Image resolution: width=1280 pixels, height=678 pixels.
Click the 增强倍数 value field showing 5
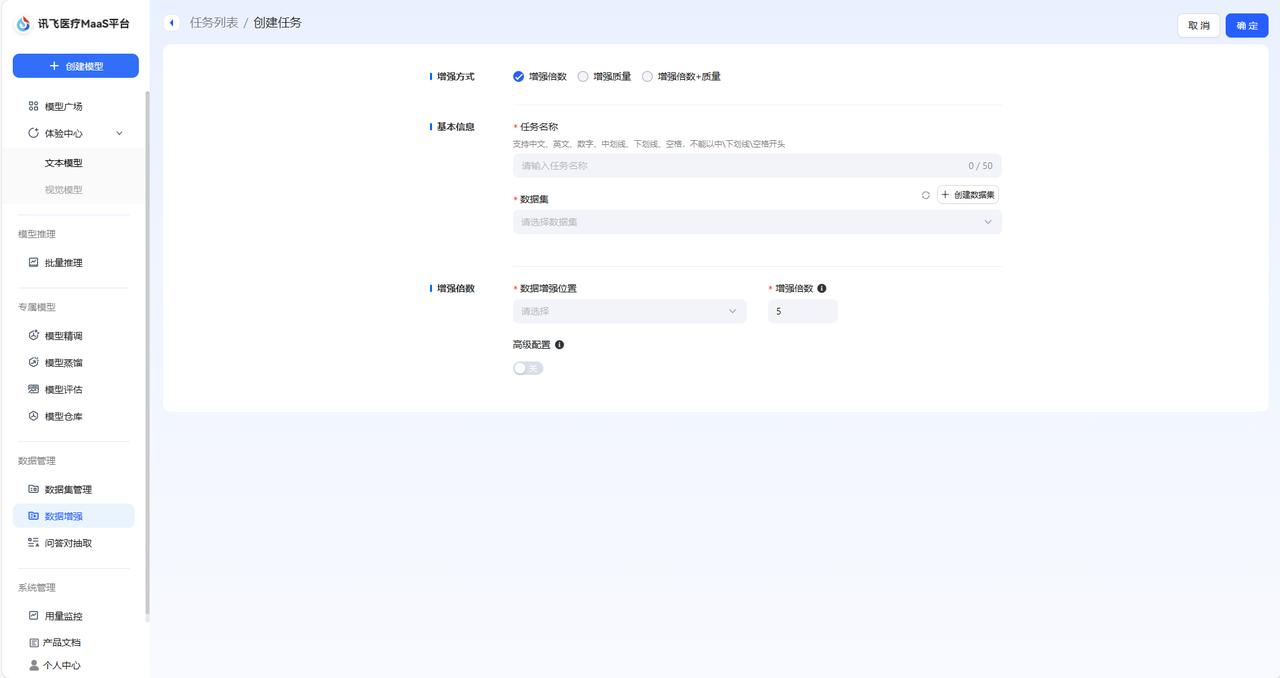pos(803,311)
